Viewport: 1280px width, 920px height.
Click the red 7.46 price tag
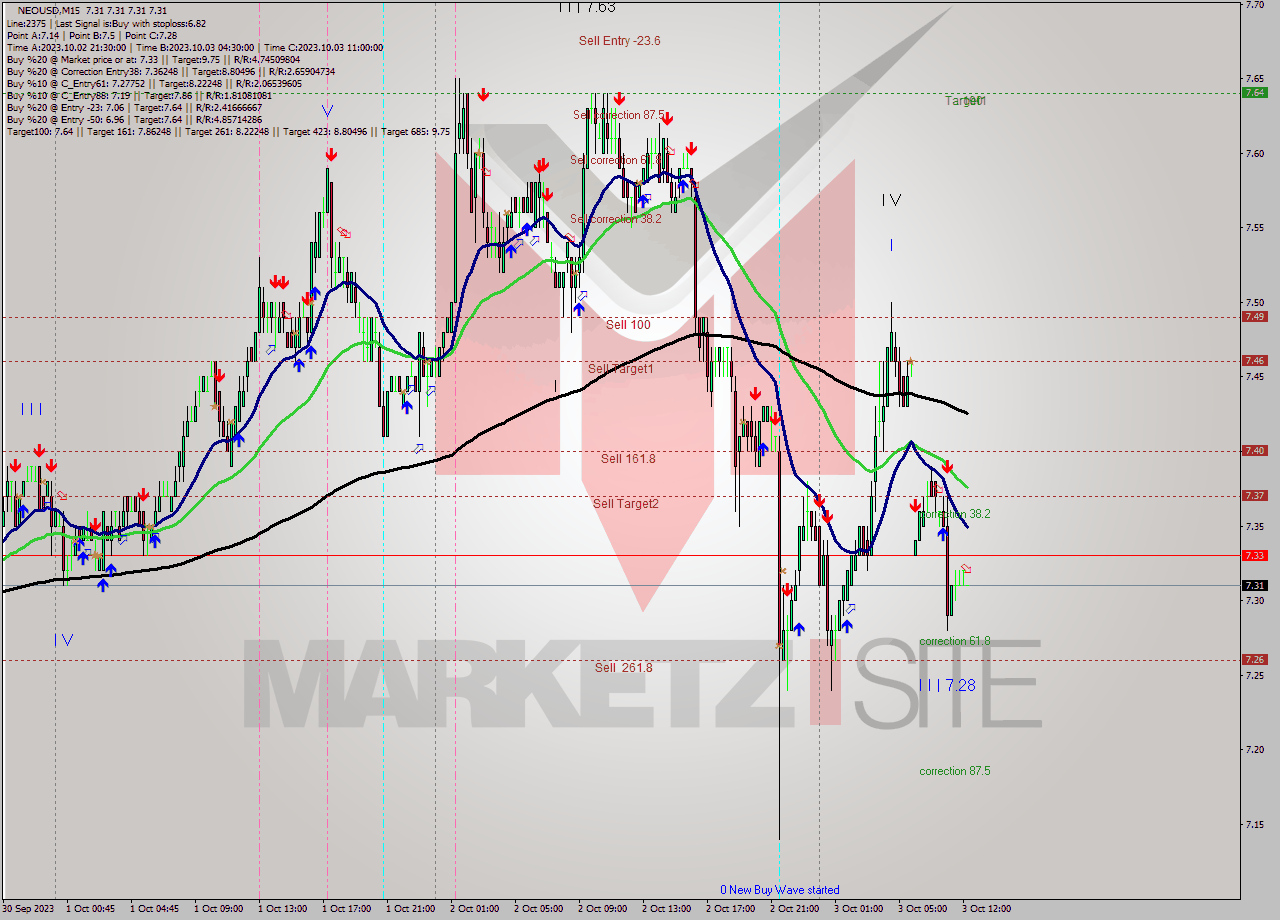[x=1254, y=360]
